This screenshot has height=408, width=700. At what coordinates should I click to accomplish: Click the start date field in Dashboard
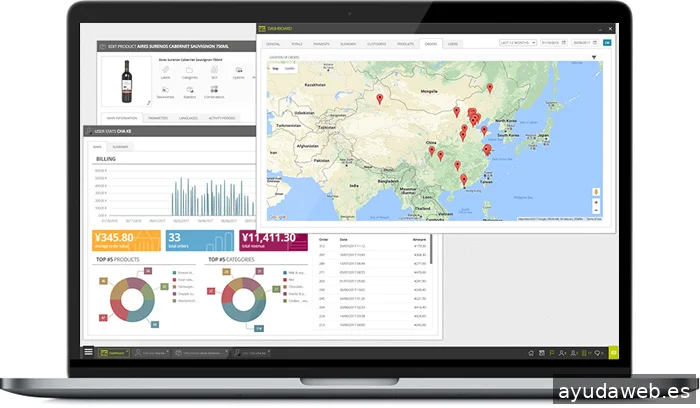coord(554,43)
